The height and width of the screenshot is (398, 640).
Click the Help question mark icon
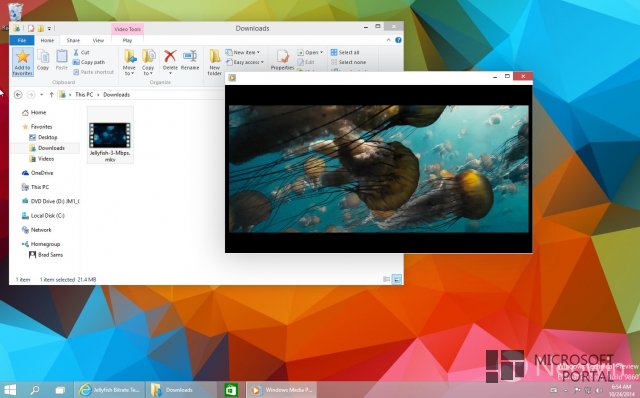click(x=398, y=40)
